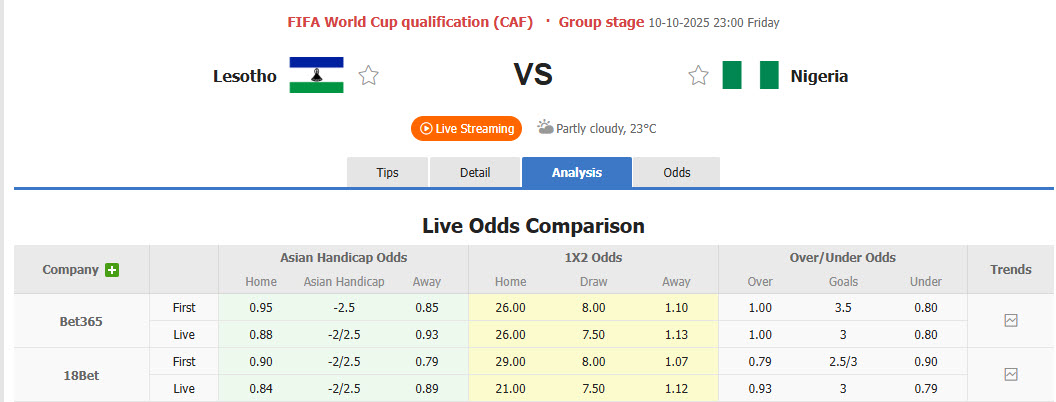Image resolution: width=1056 pixels, height=402 pixels.
Task: Open the 18Bet trends chart icon
Action: (1011, 374)
